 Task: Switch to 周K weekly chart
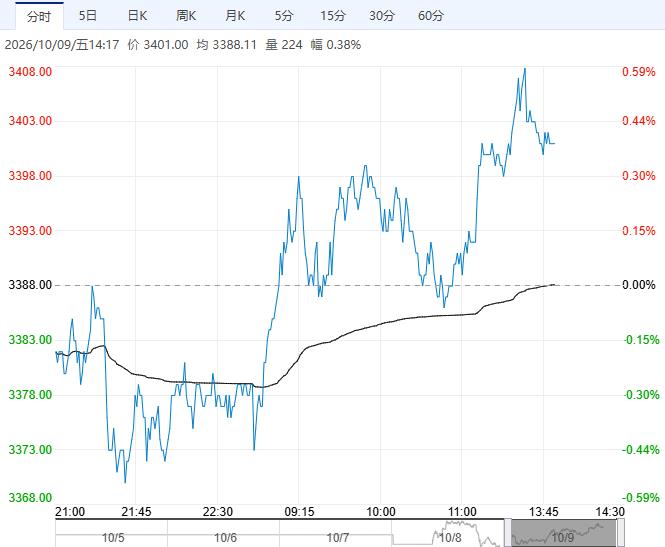(x=186, y=16)
